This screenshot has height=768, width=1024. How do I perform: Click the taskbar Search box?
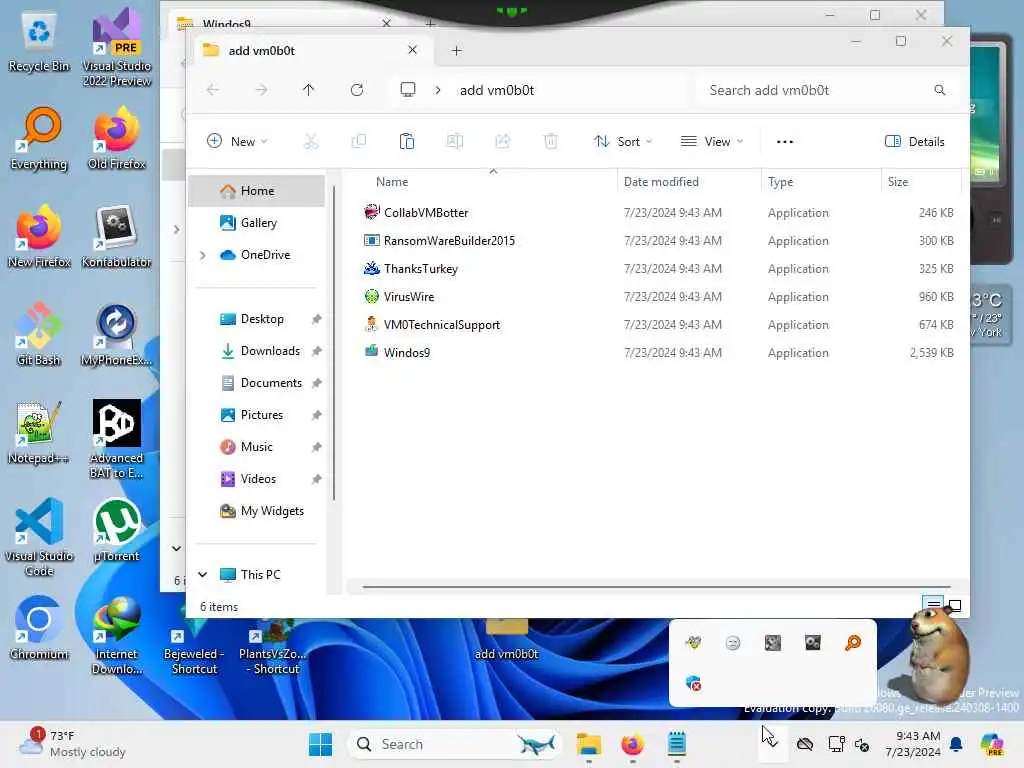click(x=455, y=744)
